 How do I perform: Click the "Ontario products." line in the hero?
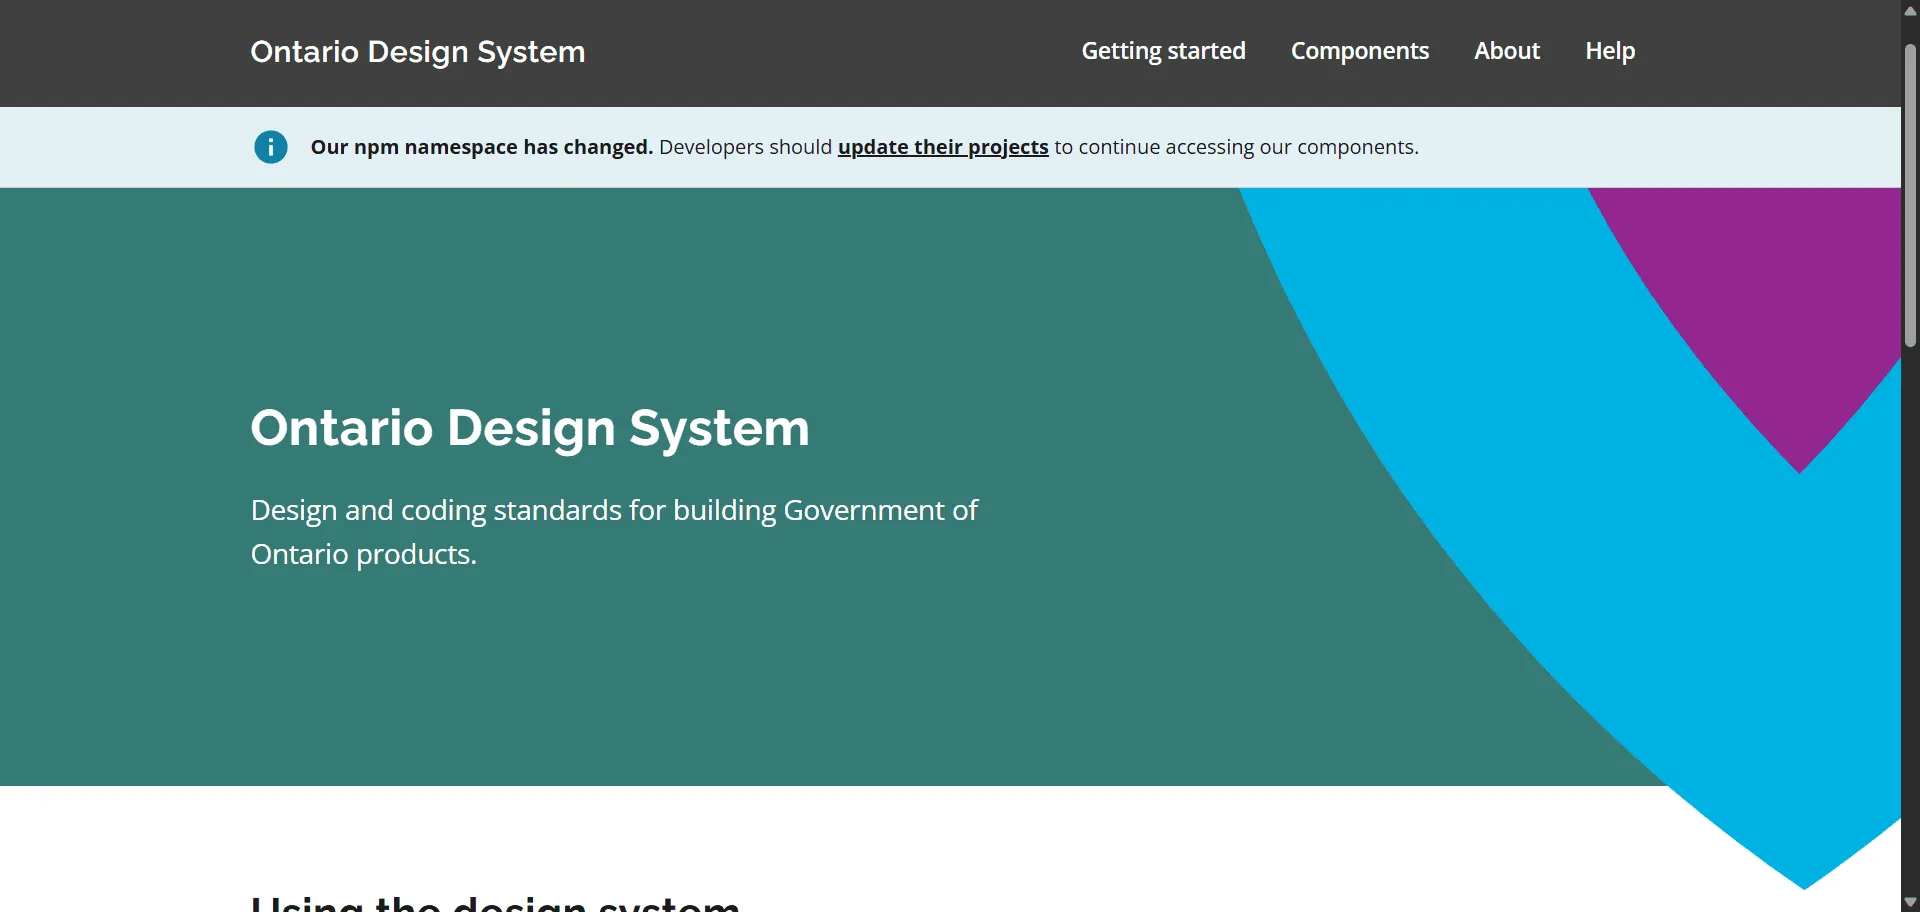pyautogui.click(x=363, y=555)
